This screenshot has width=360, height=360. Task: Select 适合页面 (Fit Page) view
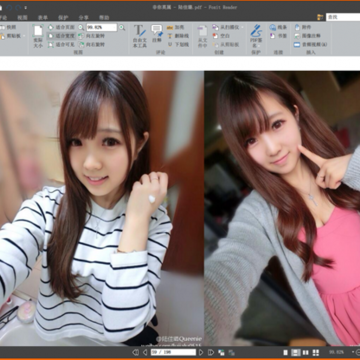pos(61,27)
